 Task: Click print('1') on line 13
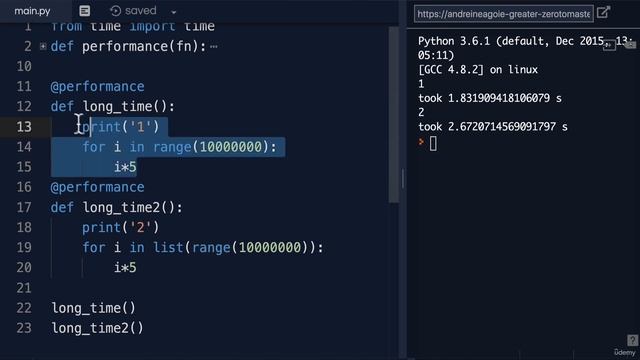click(x=120, y=127)
